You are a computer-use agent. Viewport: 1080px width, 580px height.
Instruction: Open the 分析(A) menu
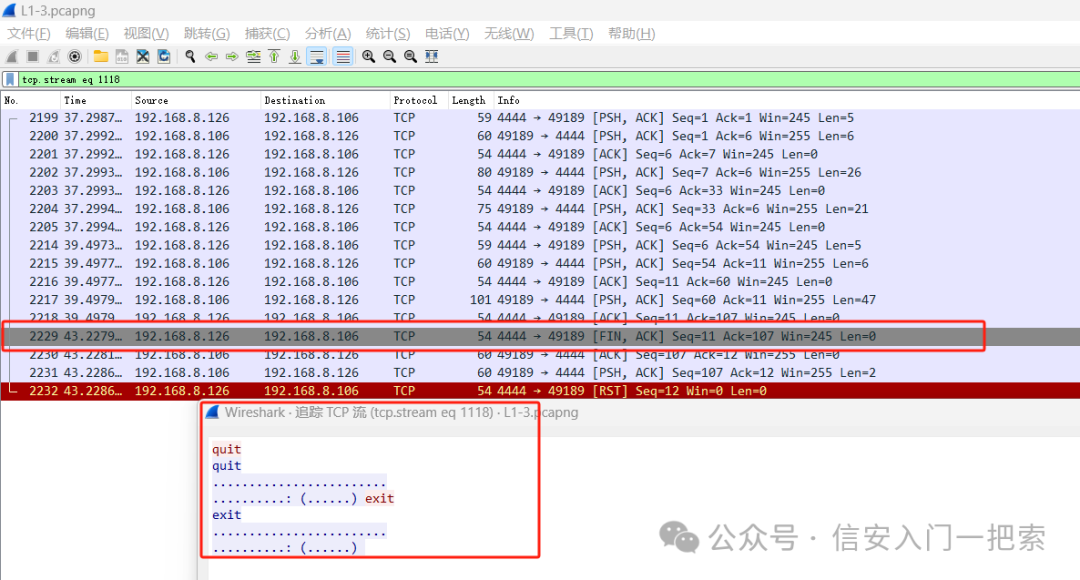point(328,33)
